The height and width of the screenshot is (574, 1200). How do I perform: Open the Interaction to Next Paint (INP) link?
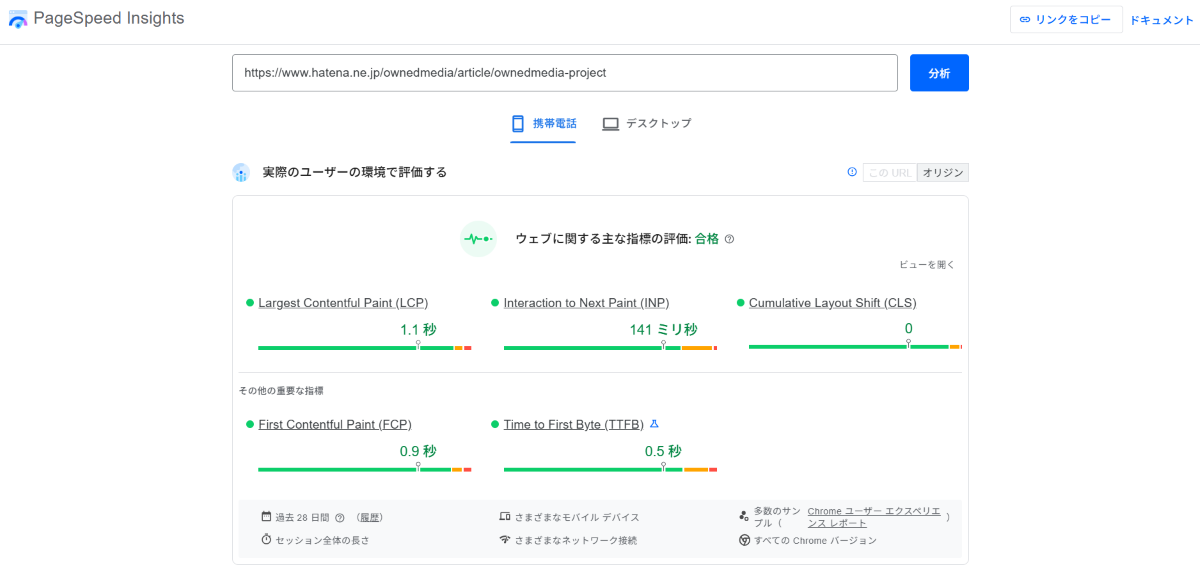point(587,303)
